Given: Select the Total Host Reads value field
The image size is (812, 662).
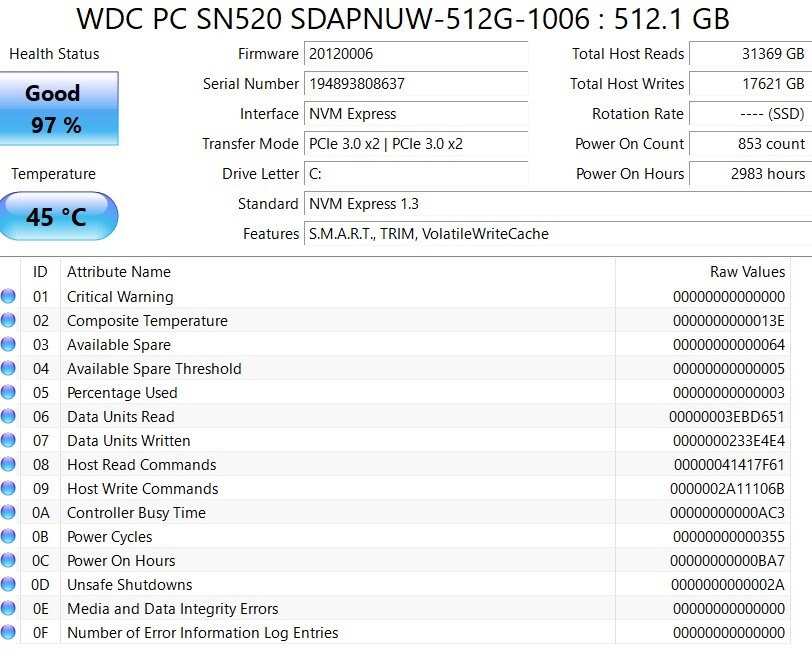Looking at the screenshot, I should [x=750, y=54].
